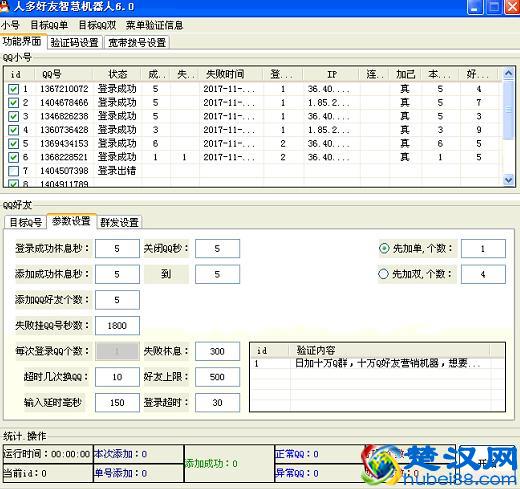Image resolution: width=520 pixels, height=489 pixels.
Task: Click the 添加QQ好友个数 input field
Action: click(117, 300)
